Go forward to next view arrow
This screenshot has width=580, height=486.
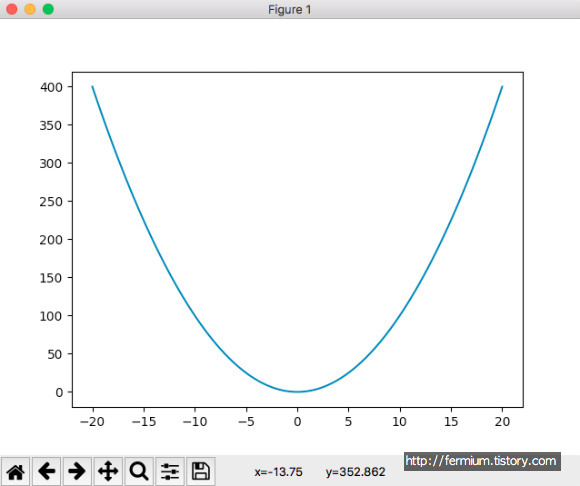pyautogui.click(x=77, y=471)
